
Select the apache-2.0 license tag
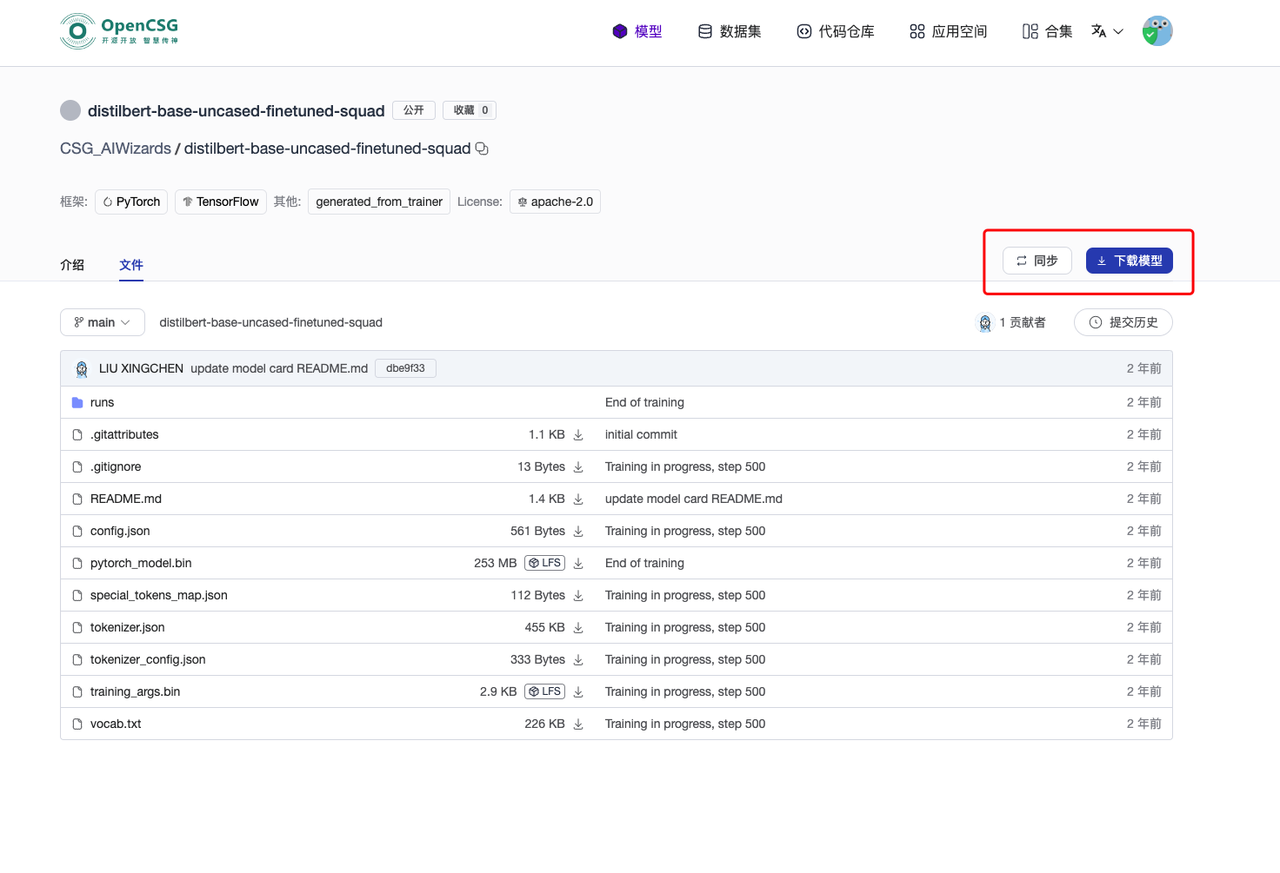(555, 201)
